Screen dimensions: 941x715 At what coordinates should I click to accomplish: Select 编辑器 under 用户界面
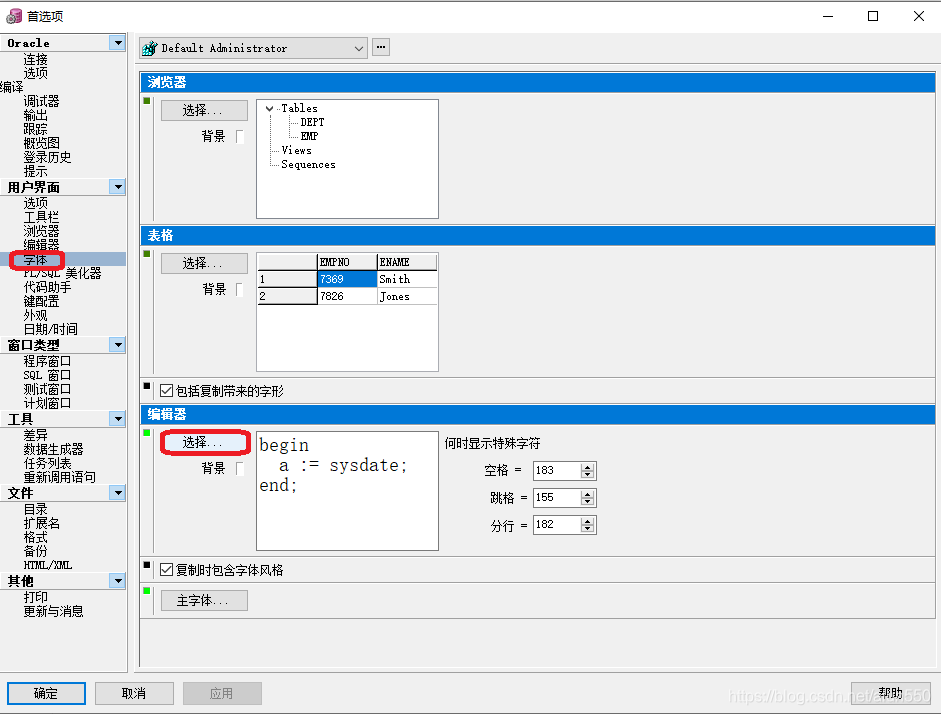(x=41, y=245)
